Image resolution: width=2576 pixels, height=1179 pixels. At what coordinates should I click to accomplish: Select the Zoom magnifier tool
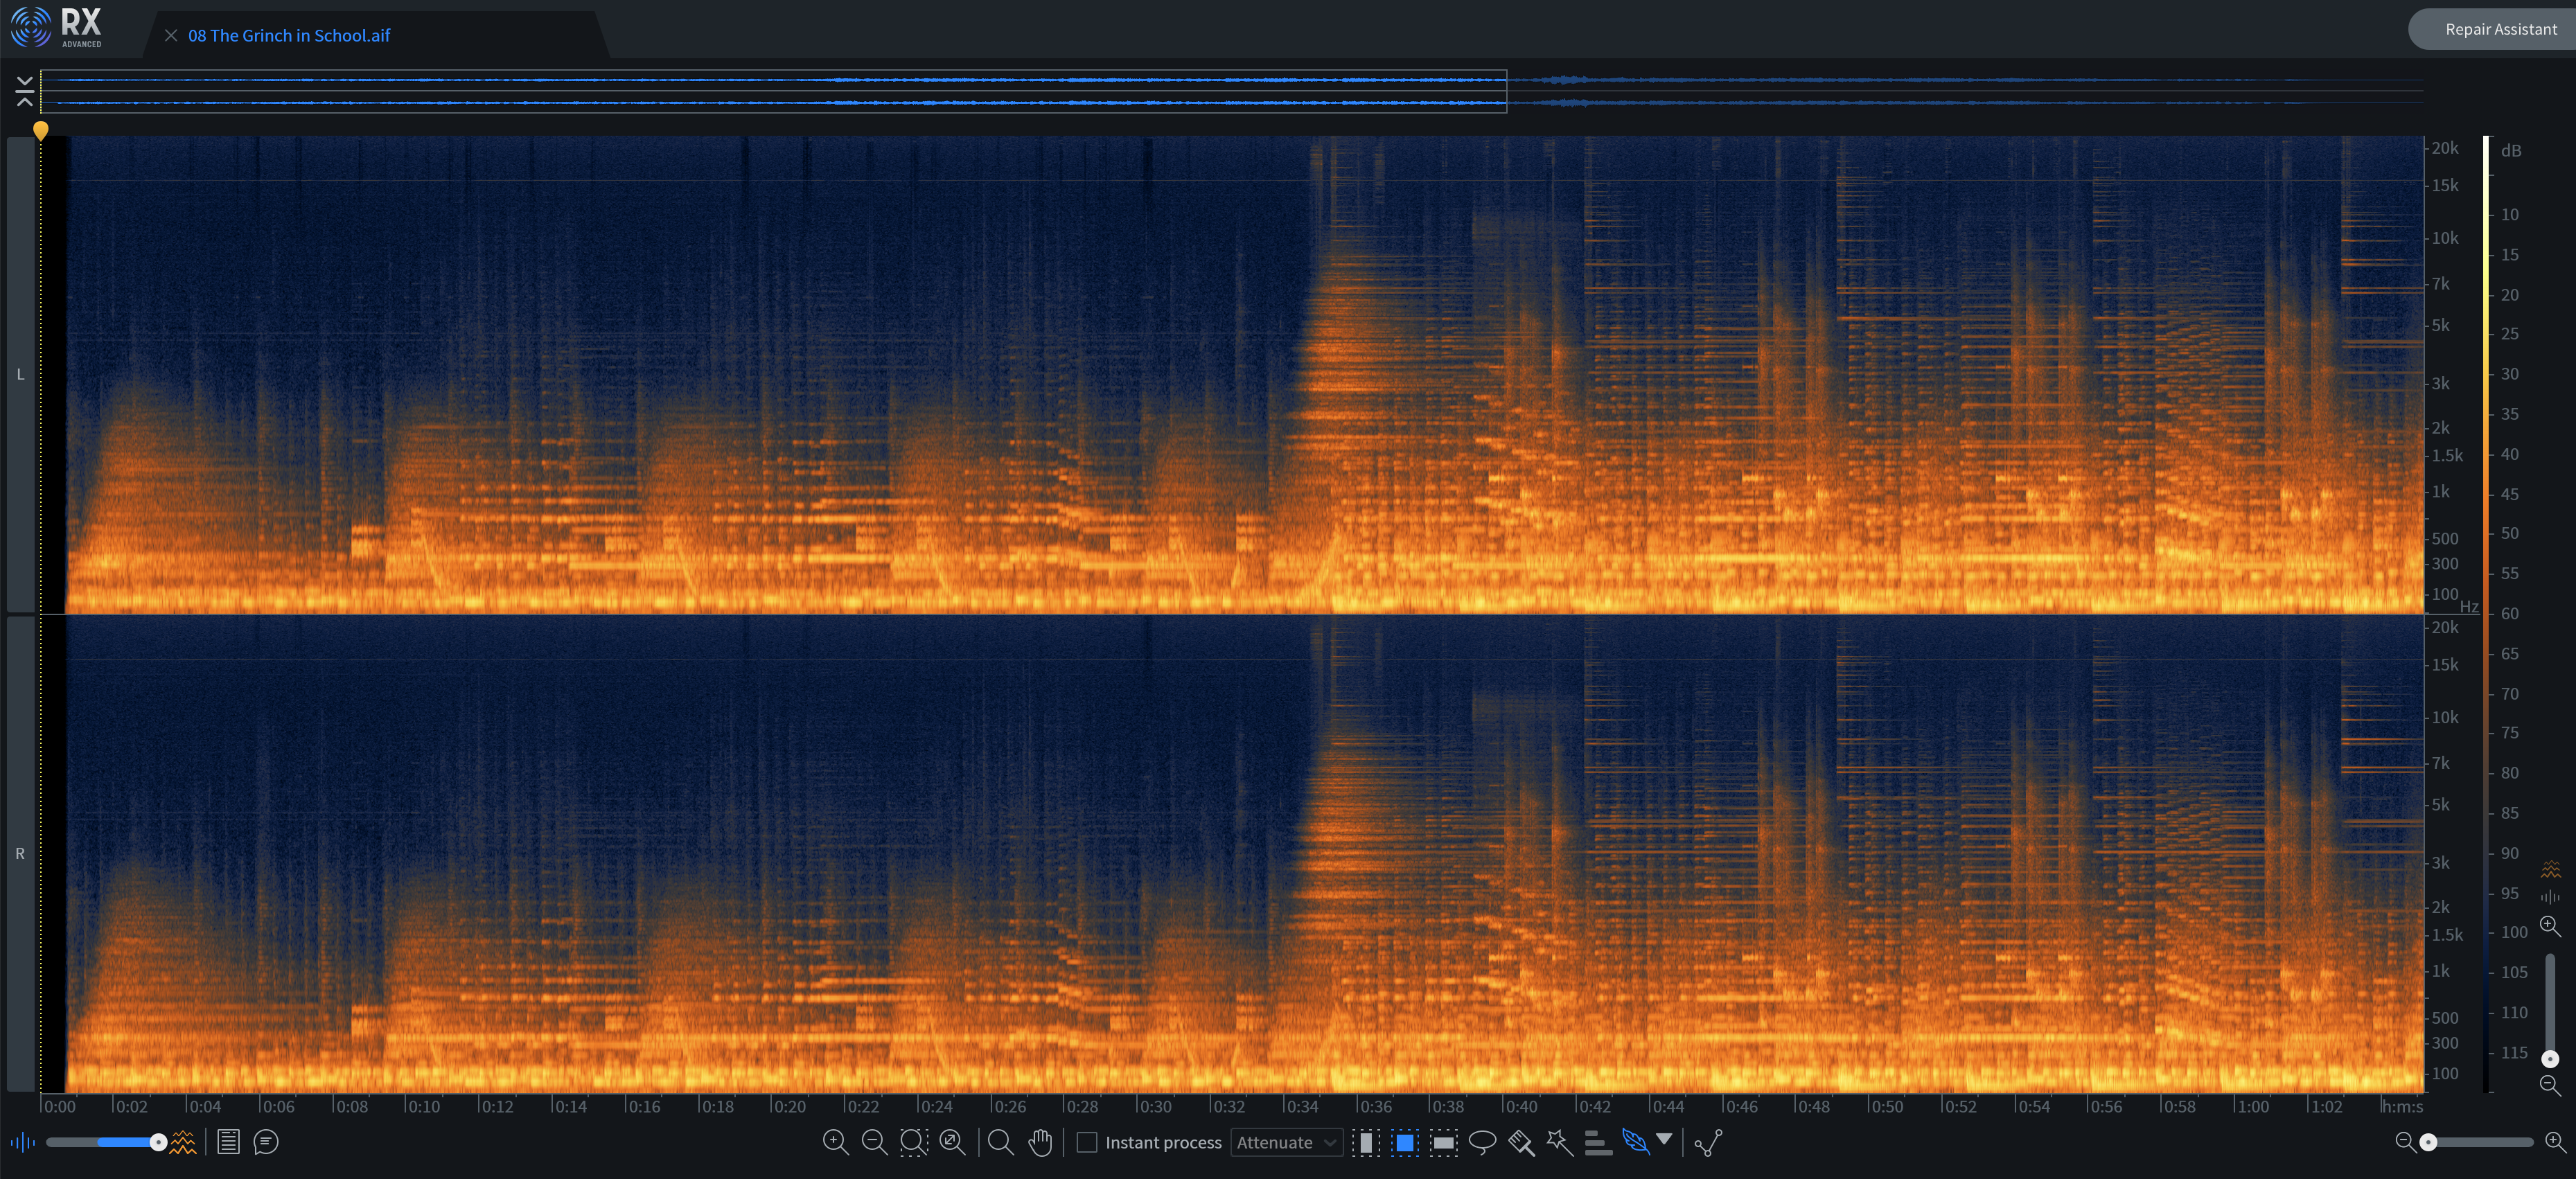[1000, 1142]
